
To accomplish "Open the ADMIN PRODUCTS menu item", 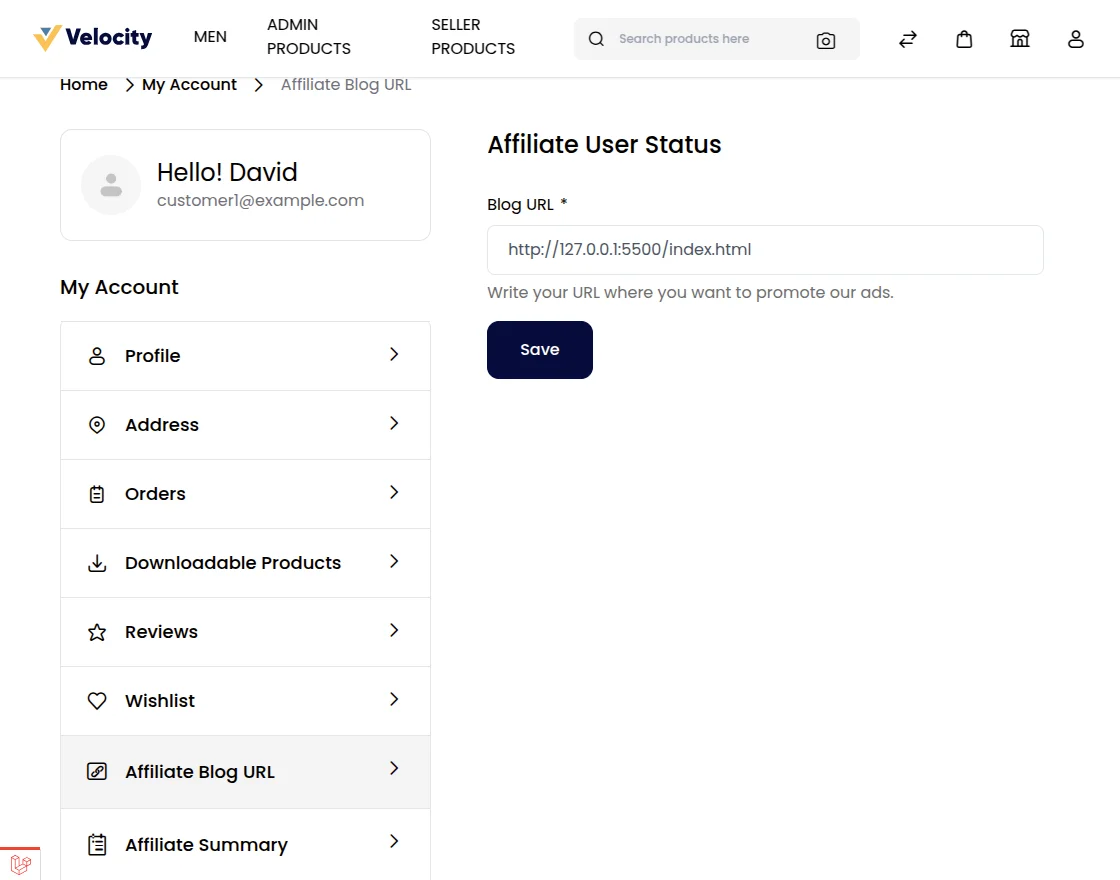I will (x=309, y=37).
